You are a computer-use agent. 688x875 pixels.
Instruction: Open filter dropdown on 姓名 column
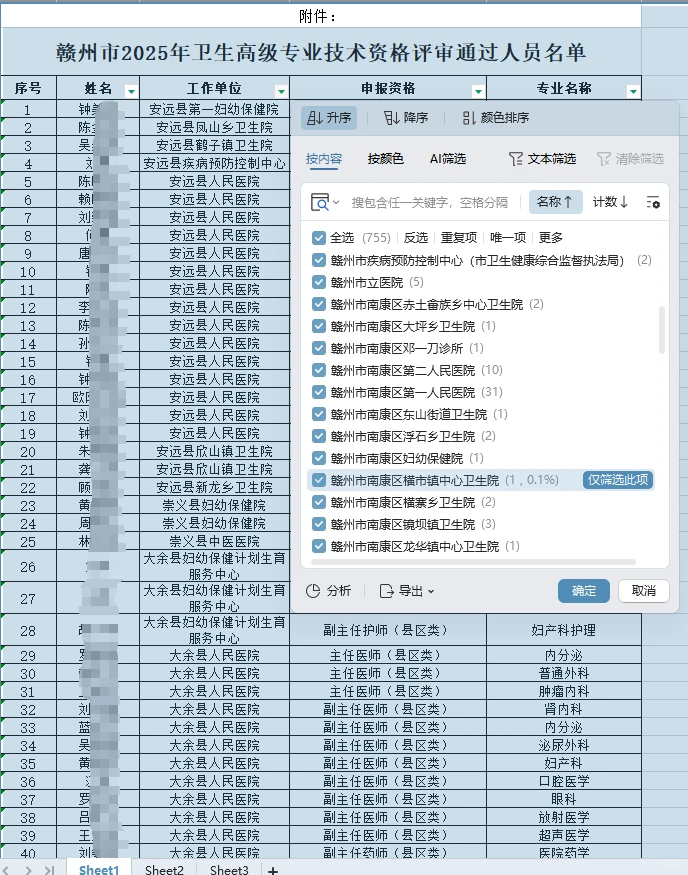pos(131,91)
